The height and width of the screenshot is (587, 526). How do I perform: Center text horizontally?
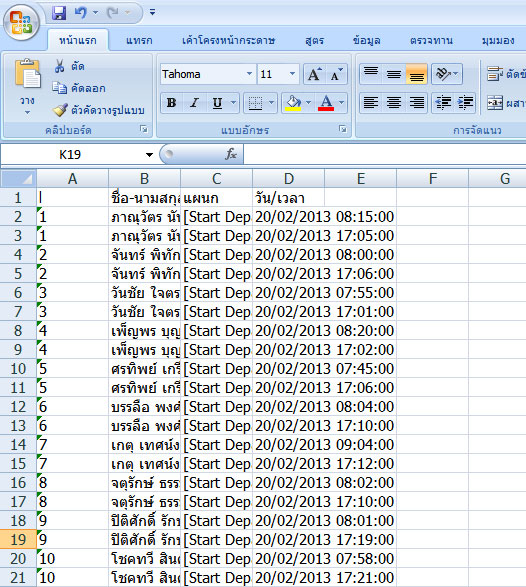[394, 103]
